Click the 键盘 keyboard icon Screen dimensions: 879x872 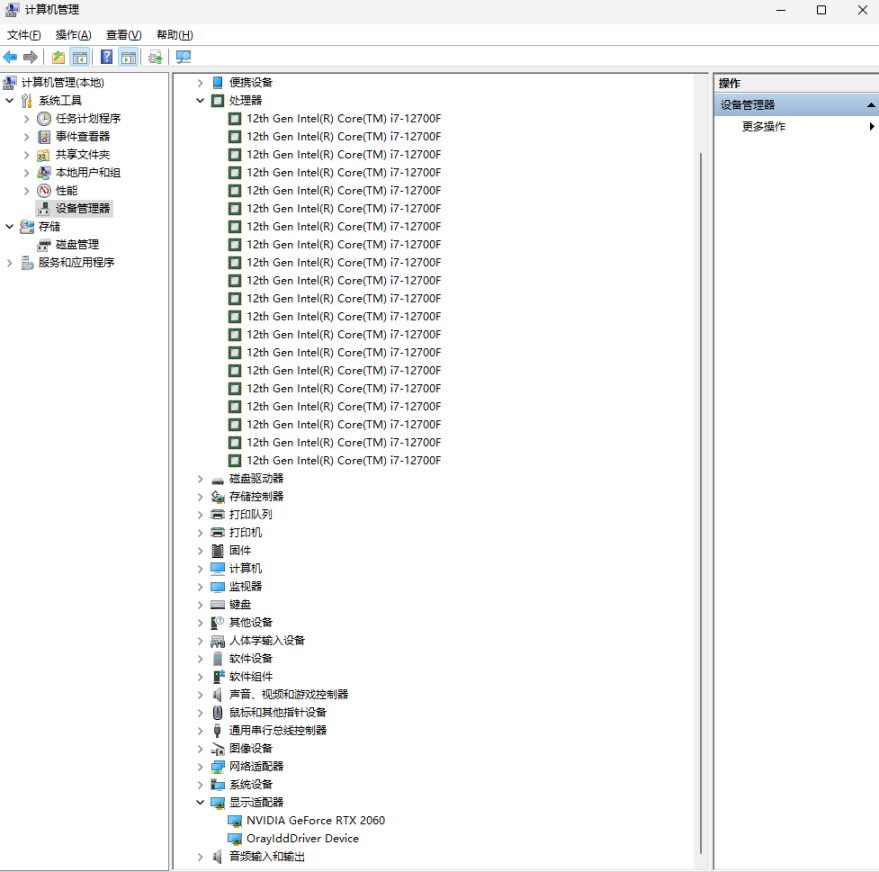pyautogui.click(x=218, y=604)
